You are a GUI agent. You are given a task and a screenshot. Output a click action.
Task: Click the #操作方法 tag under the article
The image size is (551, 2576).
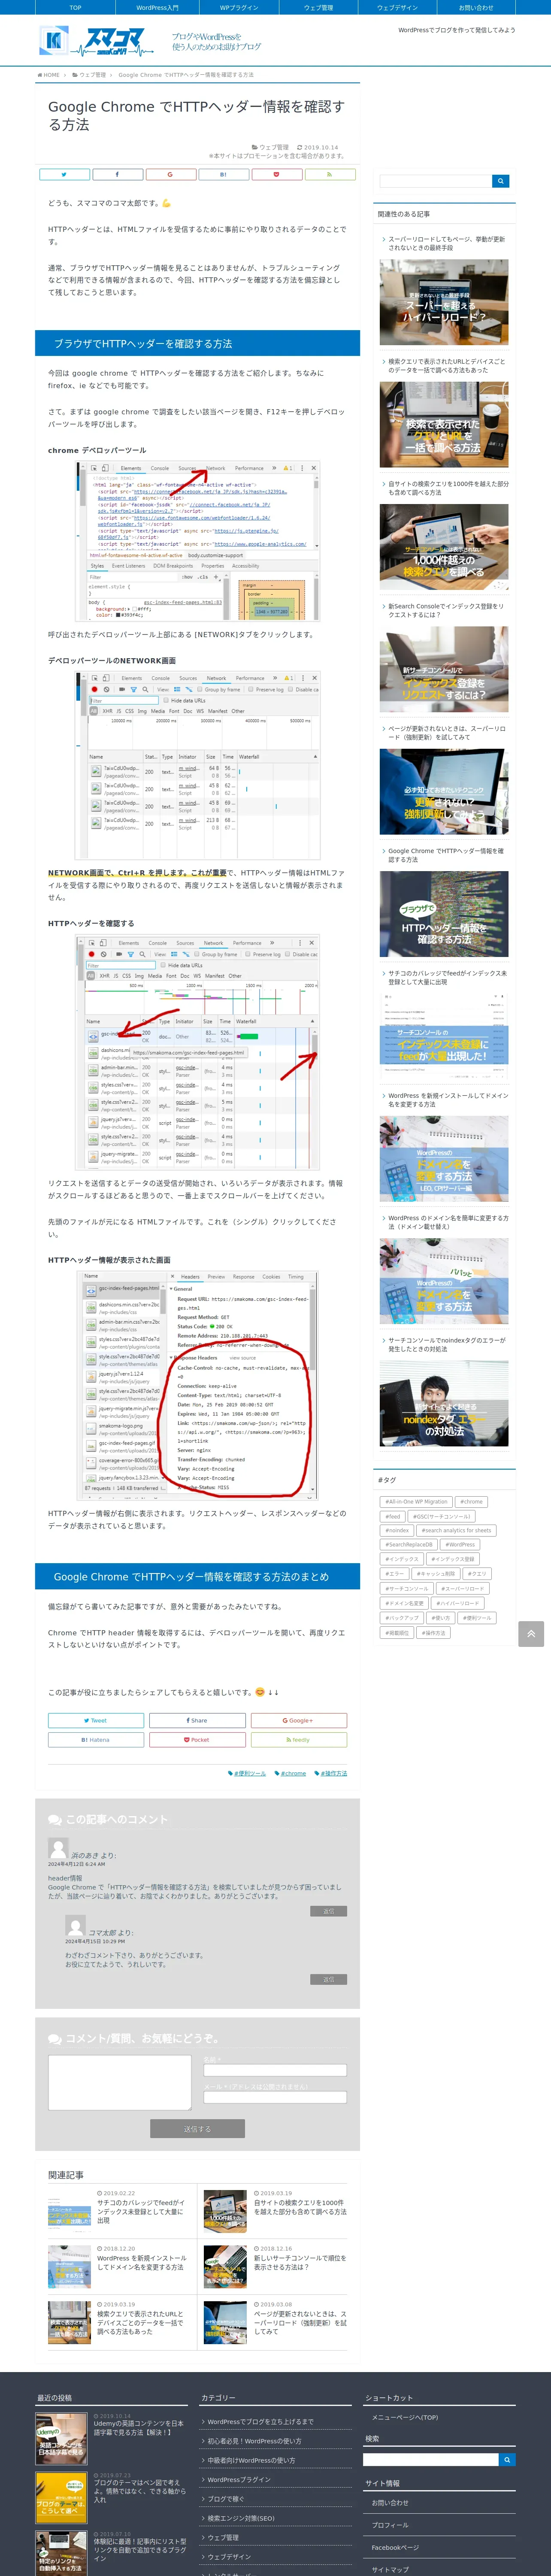coord(331,1773)
